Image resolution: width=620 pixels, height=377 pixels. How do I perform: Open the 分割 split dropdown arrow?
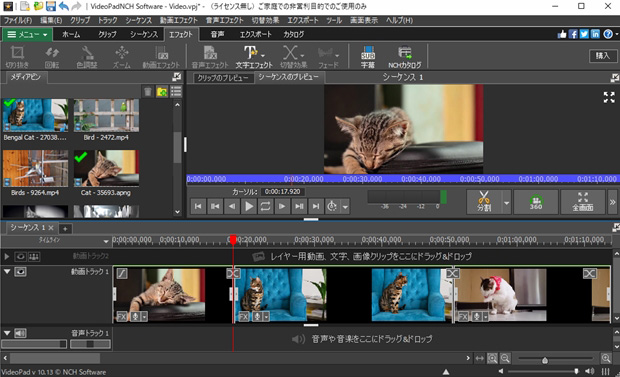(506, 203)
